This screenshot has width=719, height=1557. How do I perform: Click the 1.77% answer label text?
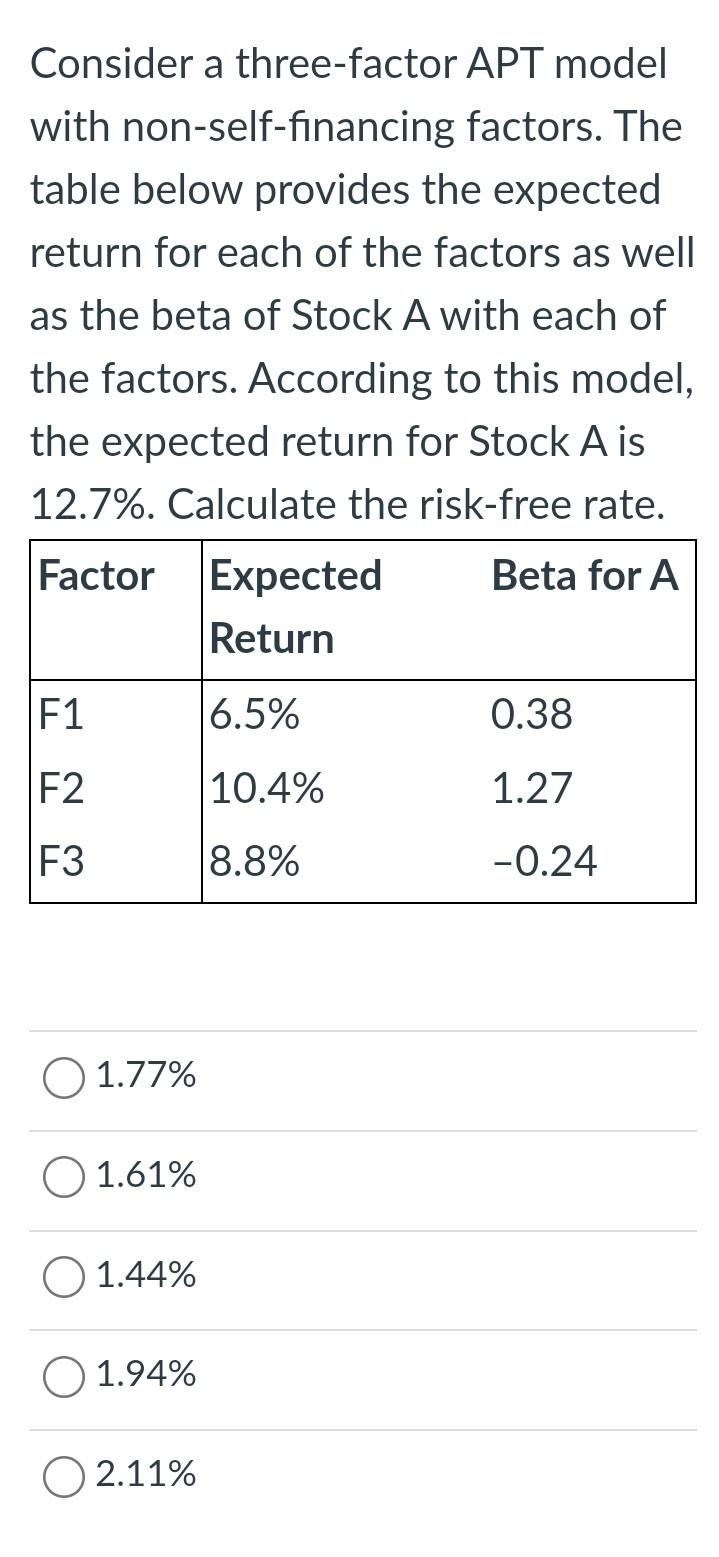point(144,1077)
